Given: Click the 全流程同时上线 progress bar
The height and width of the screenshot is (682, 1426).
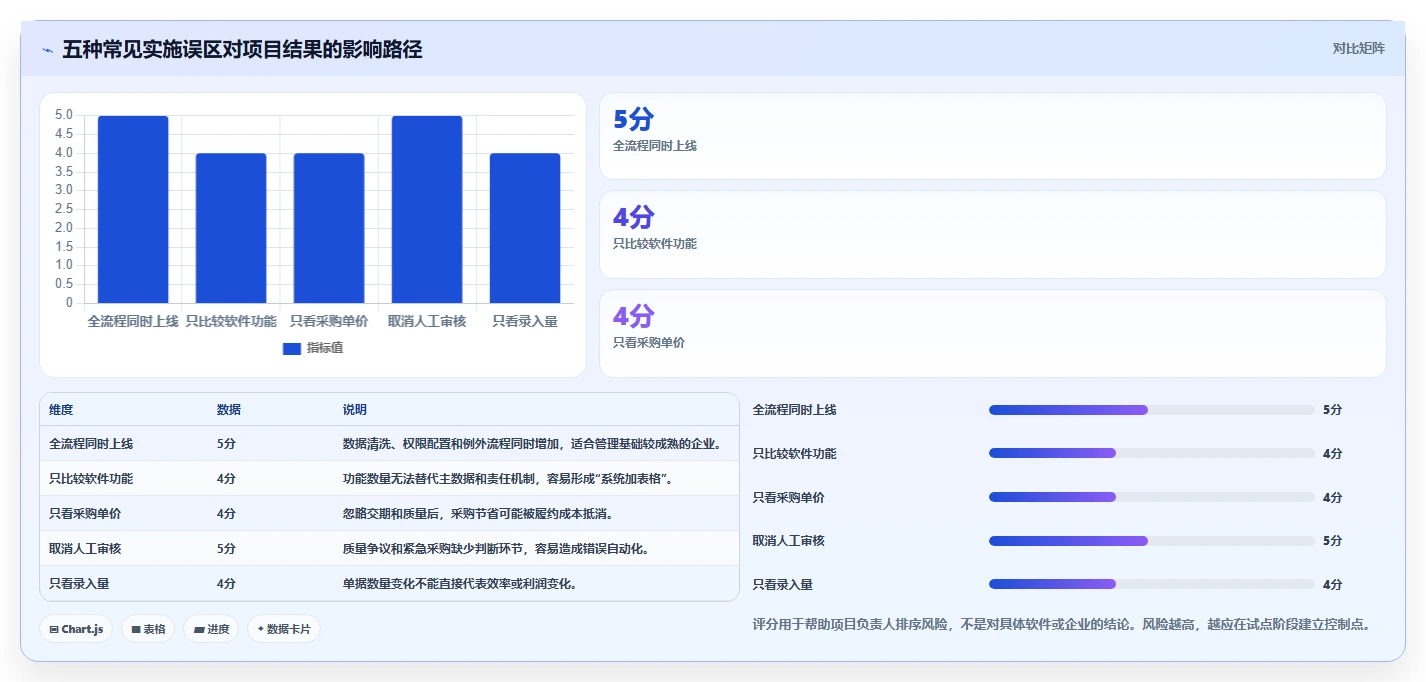Looking at the screenshot, I should point(1151,410).
